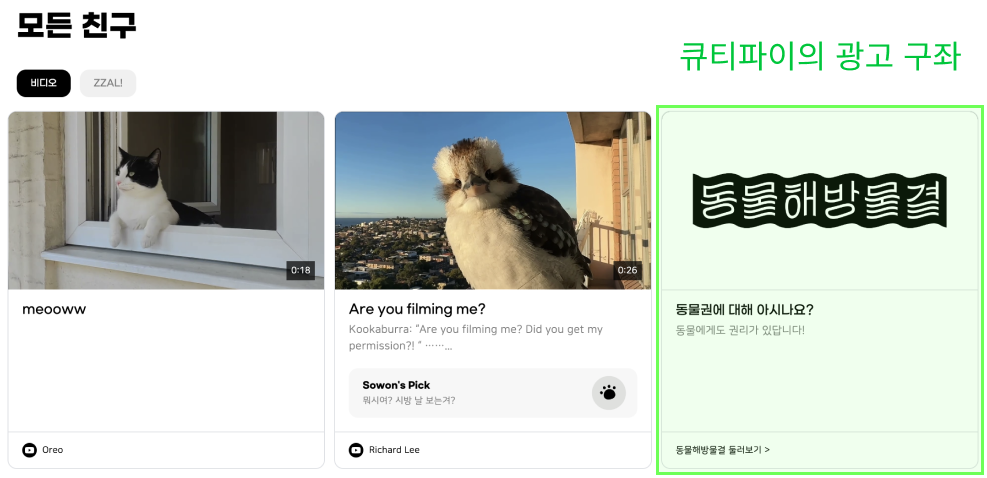Screen dimensions: 987x478
Task: Click the Oreo channel name
Action: point(52,450)
